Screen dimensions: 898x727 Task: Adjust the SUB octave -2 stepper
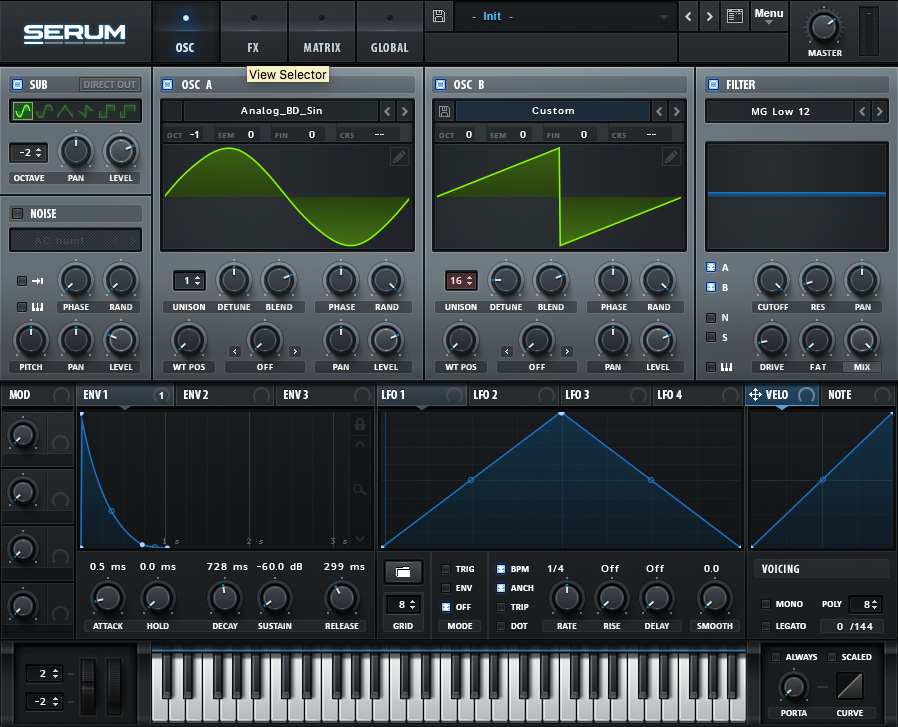click(29, 153)
